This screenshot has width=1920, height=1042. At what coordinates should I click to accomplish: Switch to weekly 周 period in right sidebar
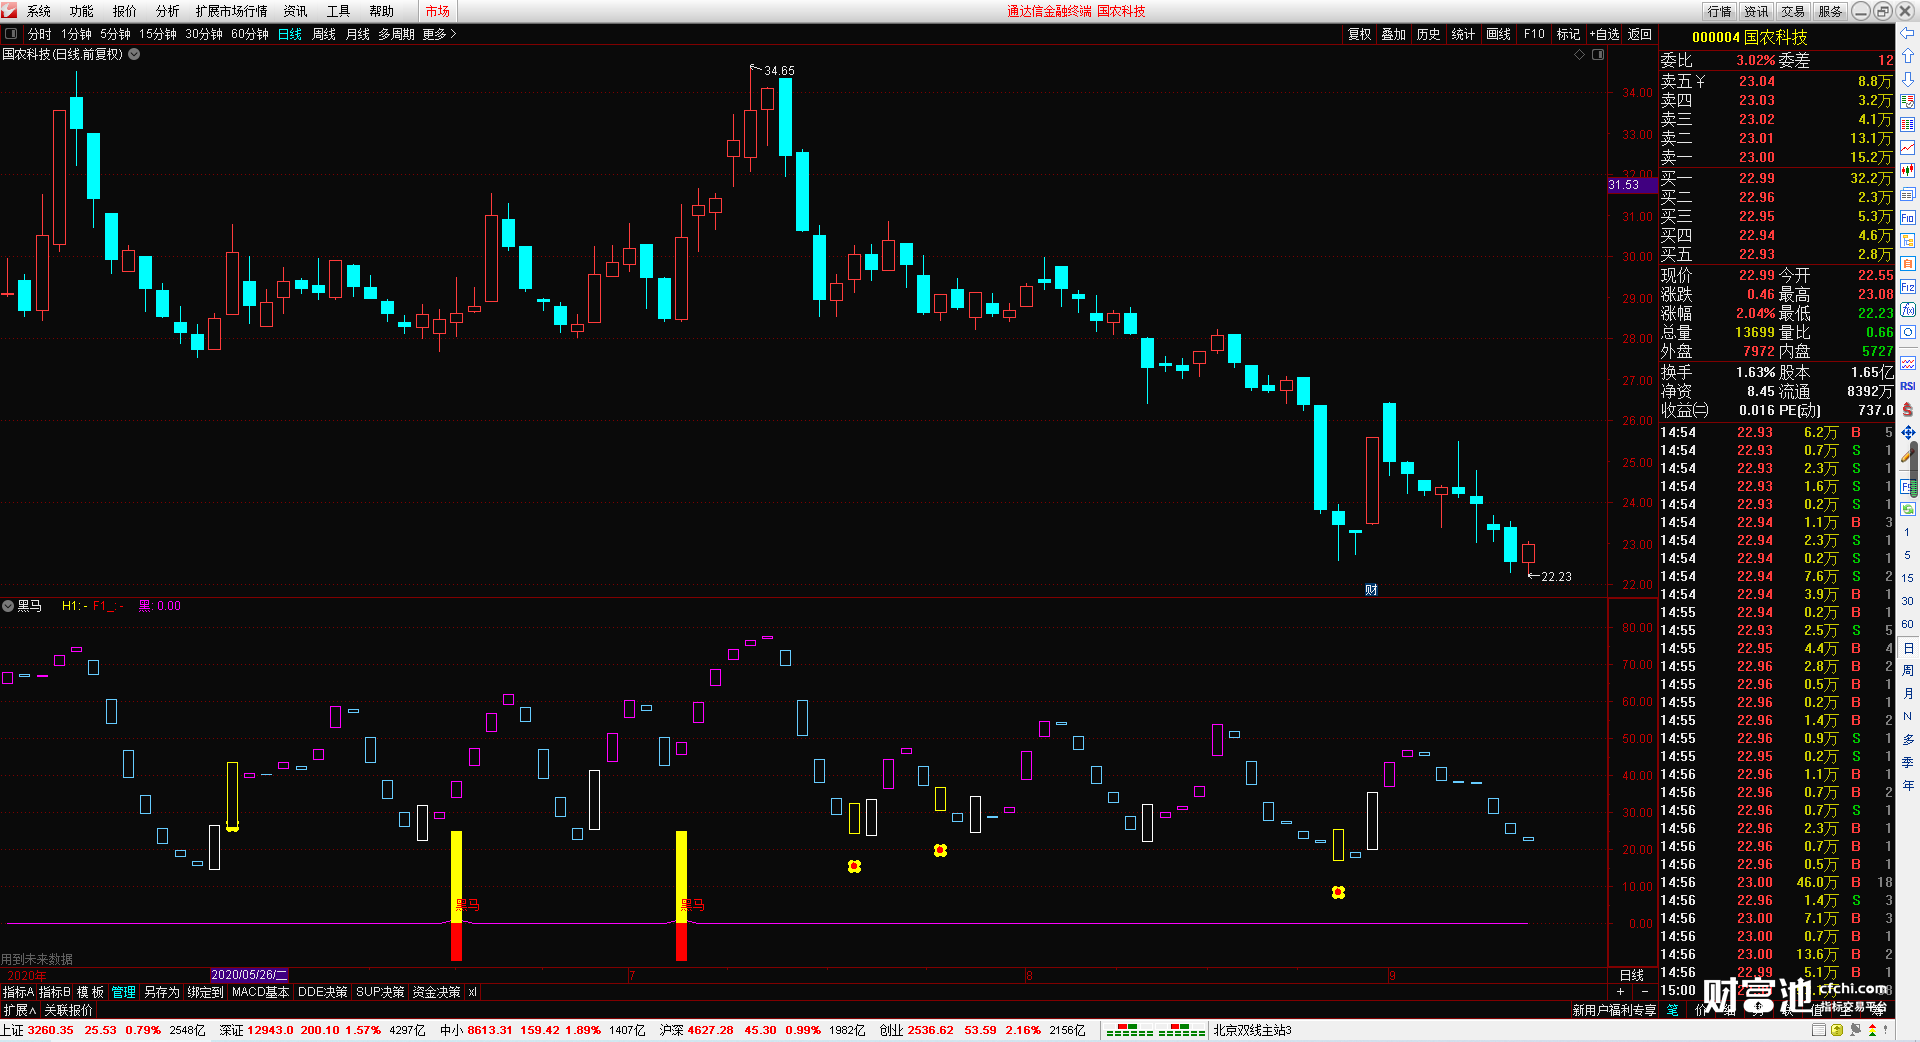coord(1908,671)
